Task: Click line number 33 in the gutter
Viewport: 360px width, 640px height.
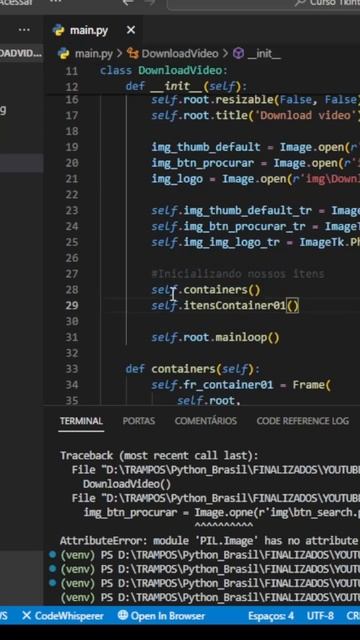Action: [72, 369]
